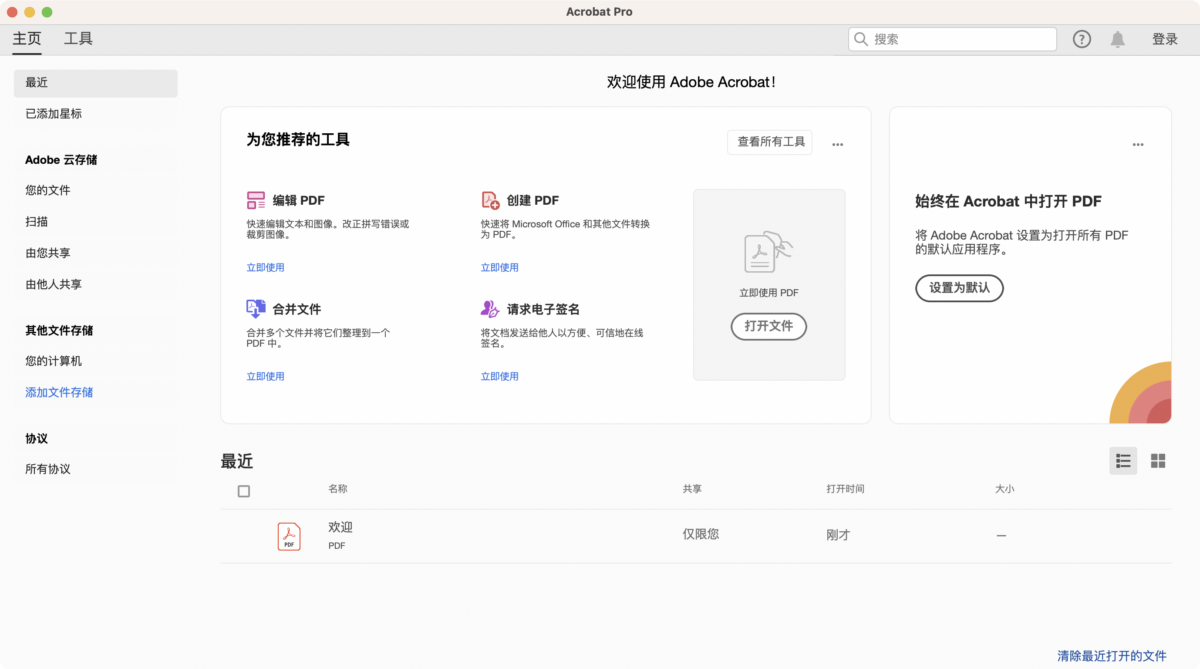The image size is (1200, 669).
Task: Open 您的计算机 in the sidebar
Action: point(53,361)
